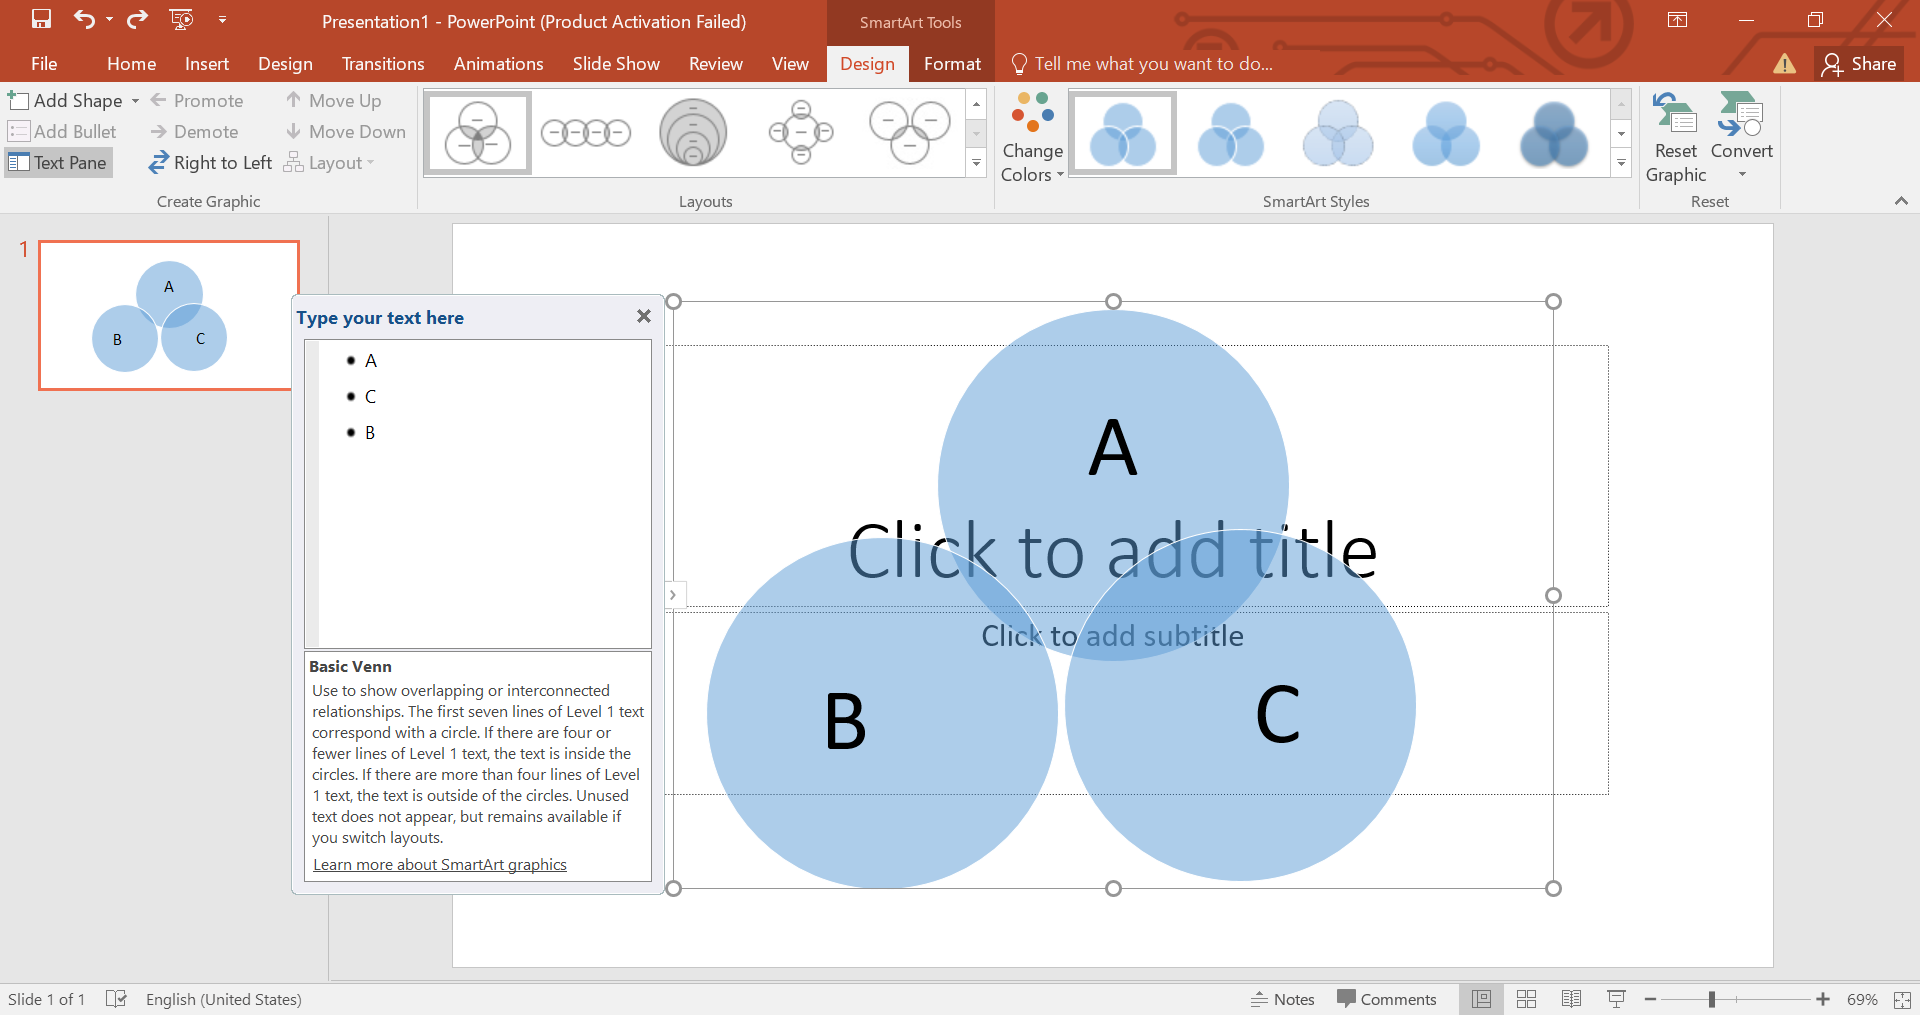Start presentation from beginning icon
The height and width of the screenshot is (1015, 1920).
click(181, 19)
